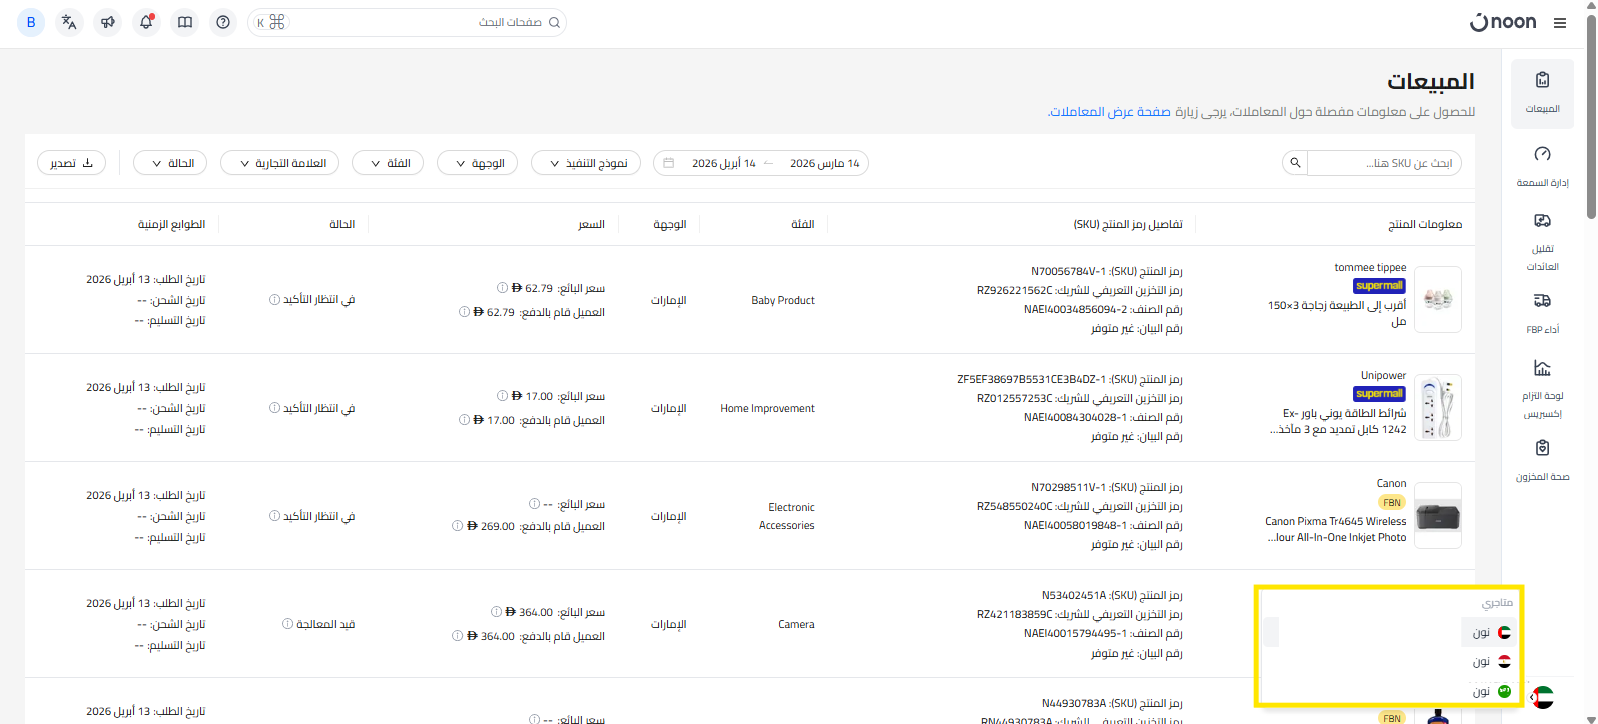This screenshot has height=724, width=1598.
Task: Open صحة المخزون in the sidebar
Action: tap(1542, 460)
